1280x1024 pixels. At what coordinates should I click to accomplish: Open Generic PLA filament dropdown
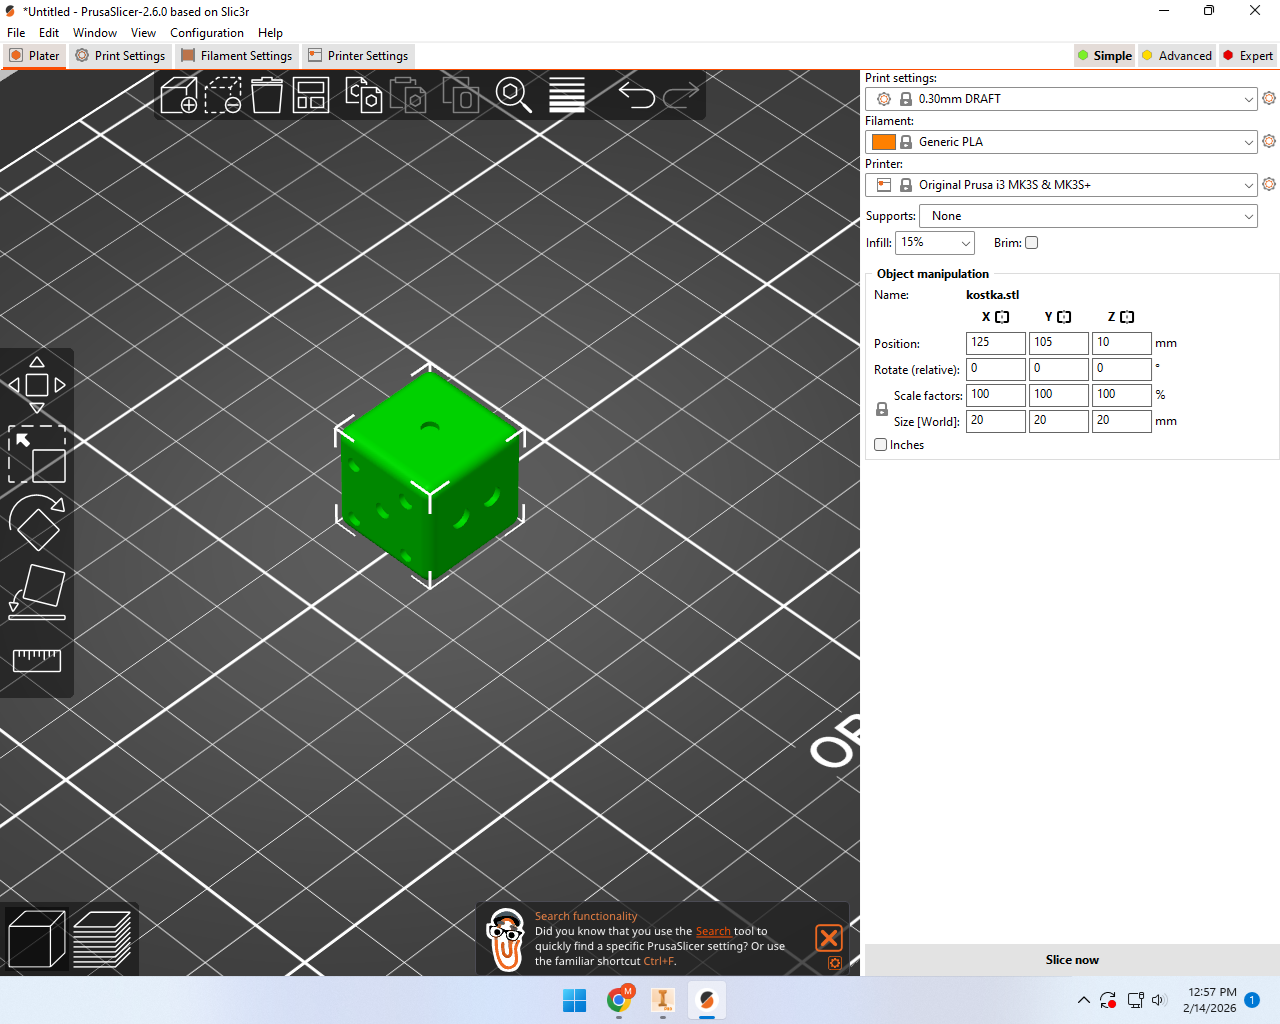click(1061, 142)
